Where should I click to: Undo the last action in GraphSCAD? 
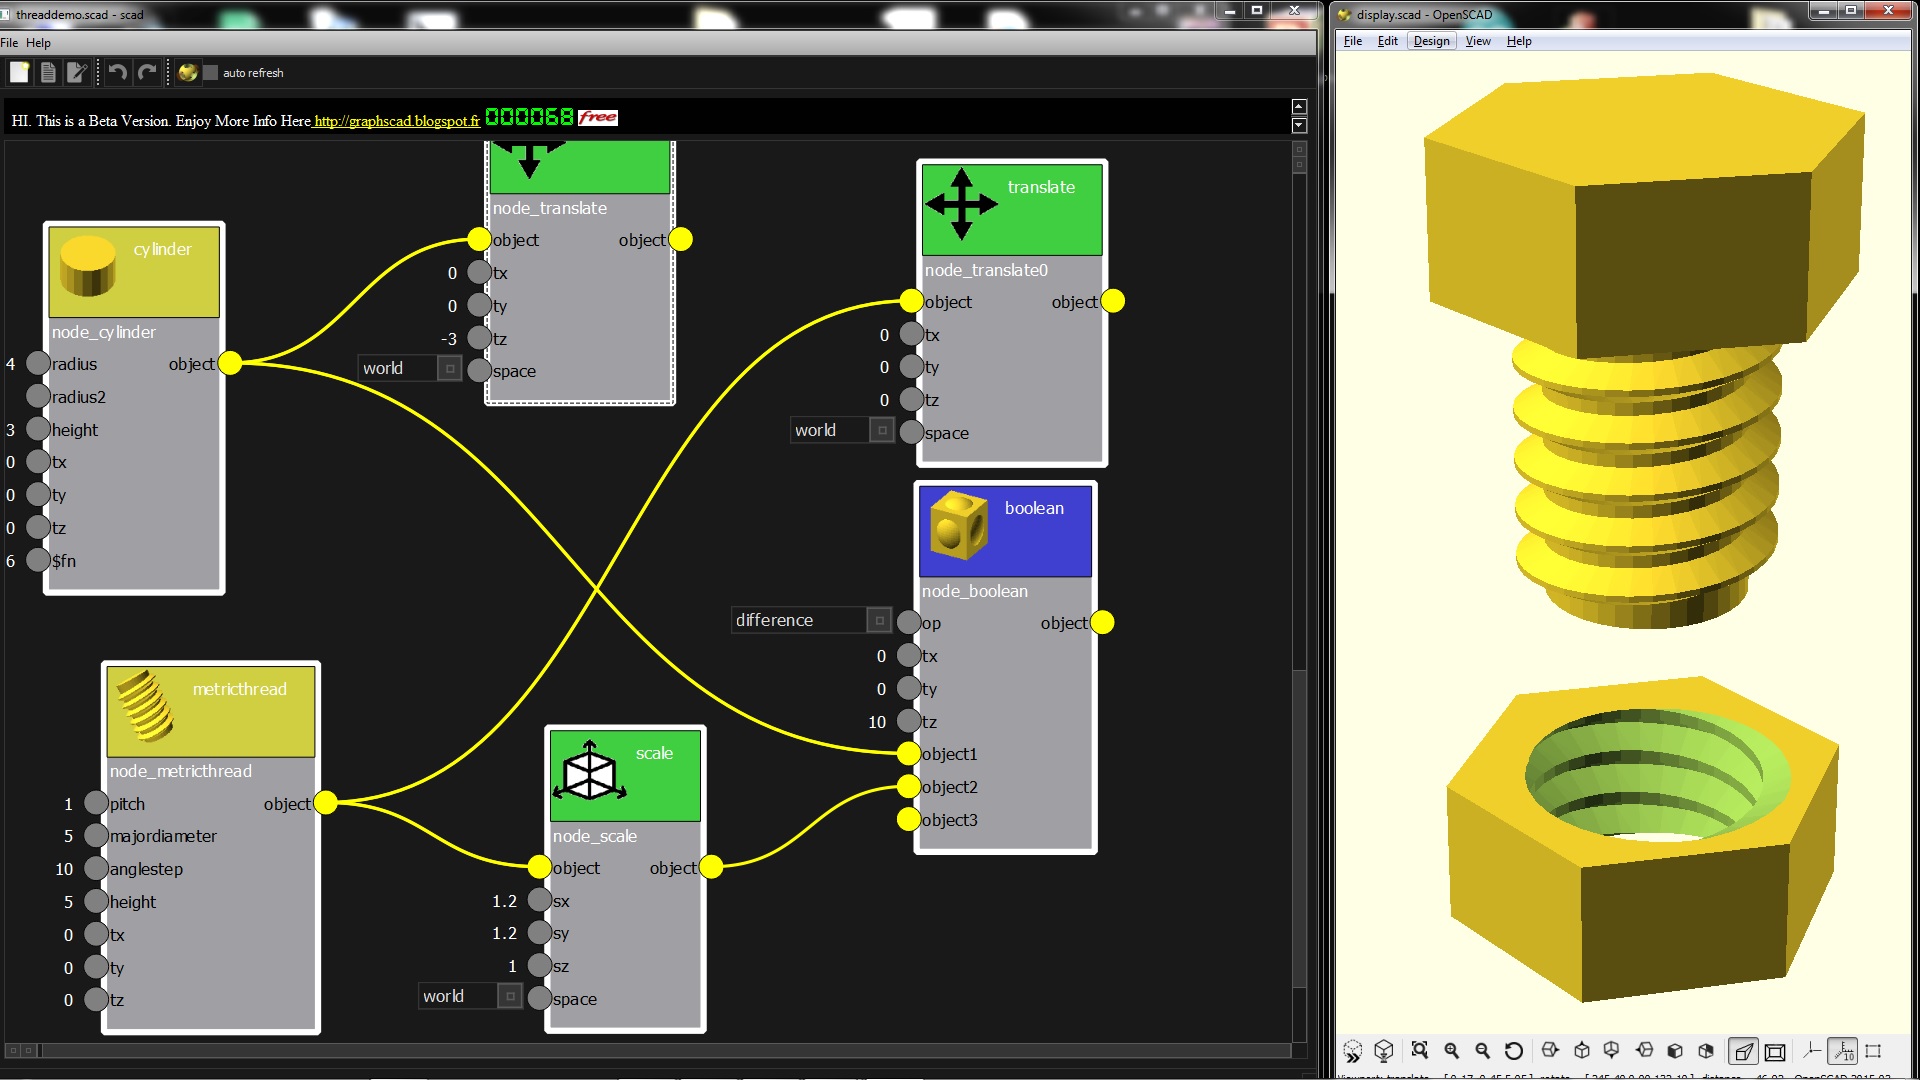tap(117, 72)
